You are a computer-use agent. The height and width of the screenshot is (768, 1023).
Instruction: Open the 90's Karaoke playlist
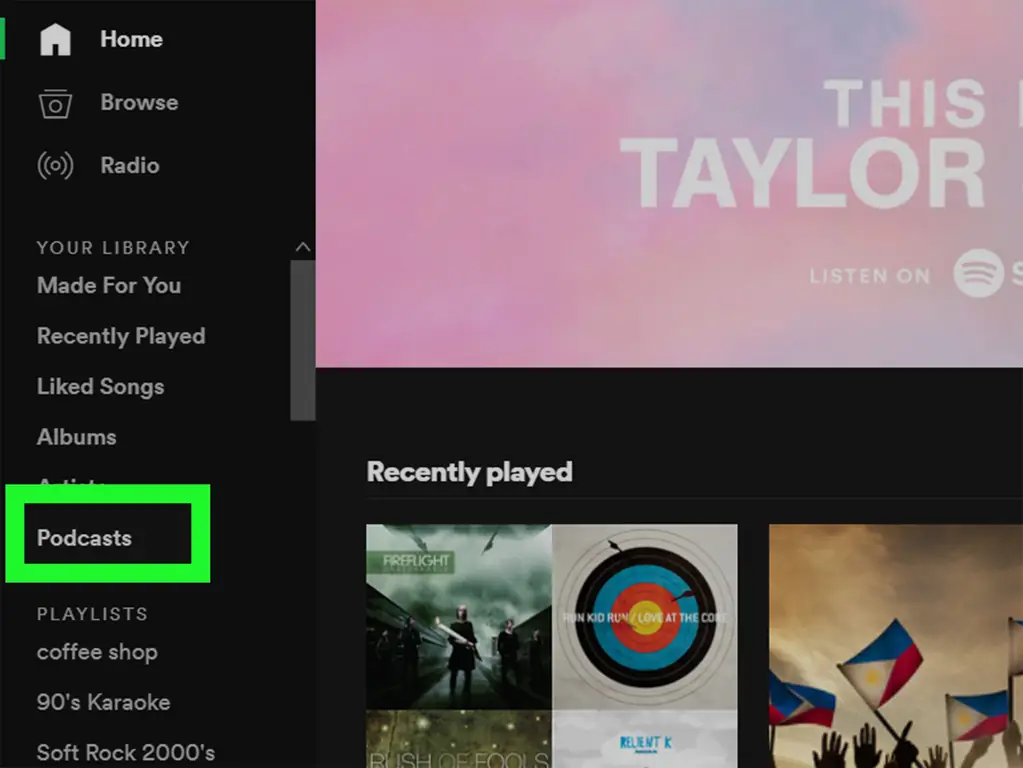click(104, 702)
